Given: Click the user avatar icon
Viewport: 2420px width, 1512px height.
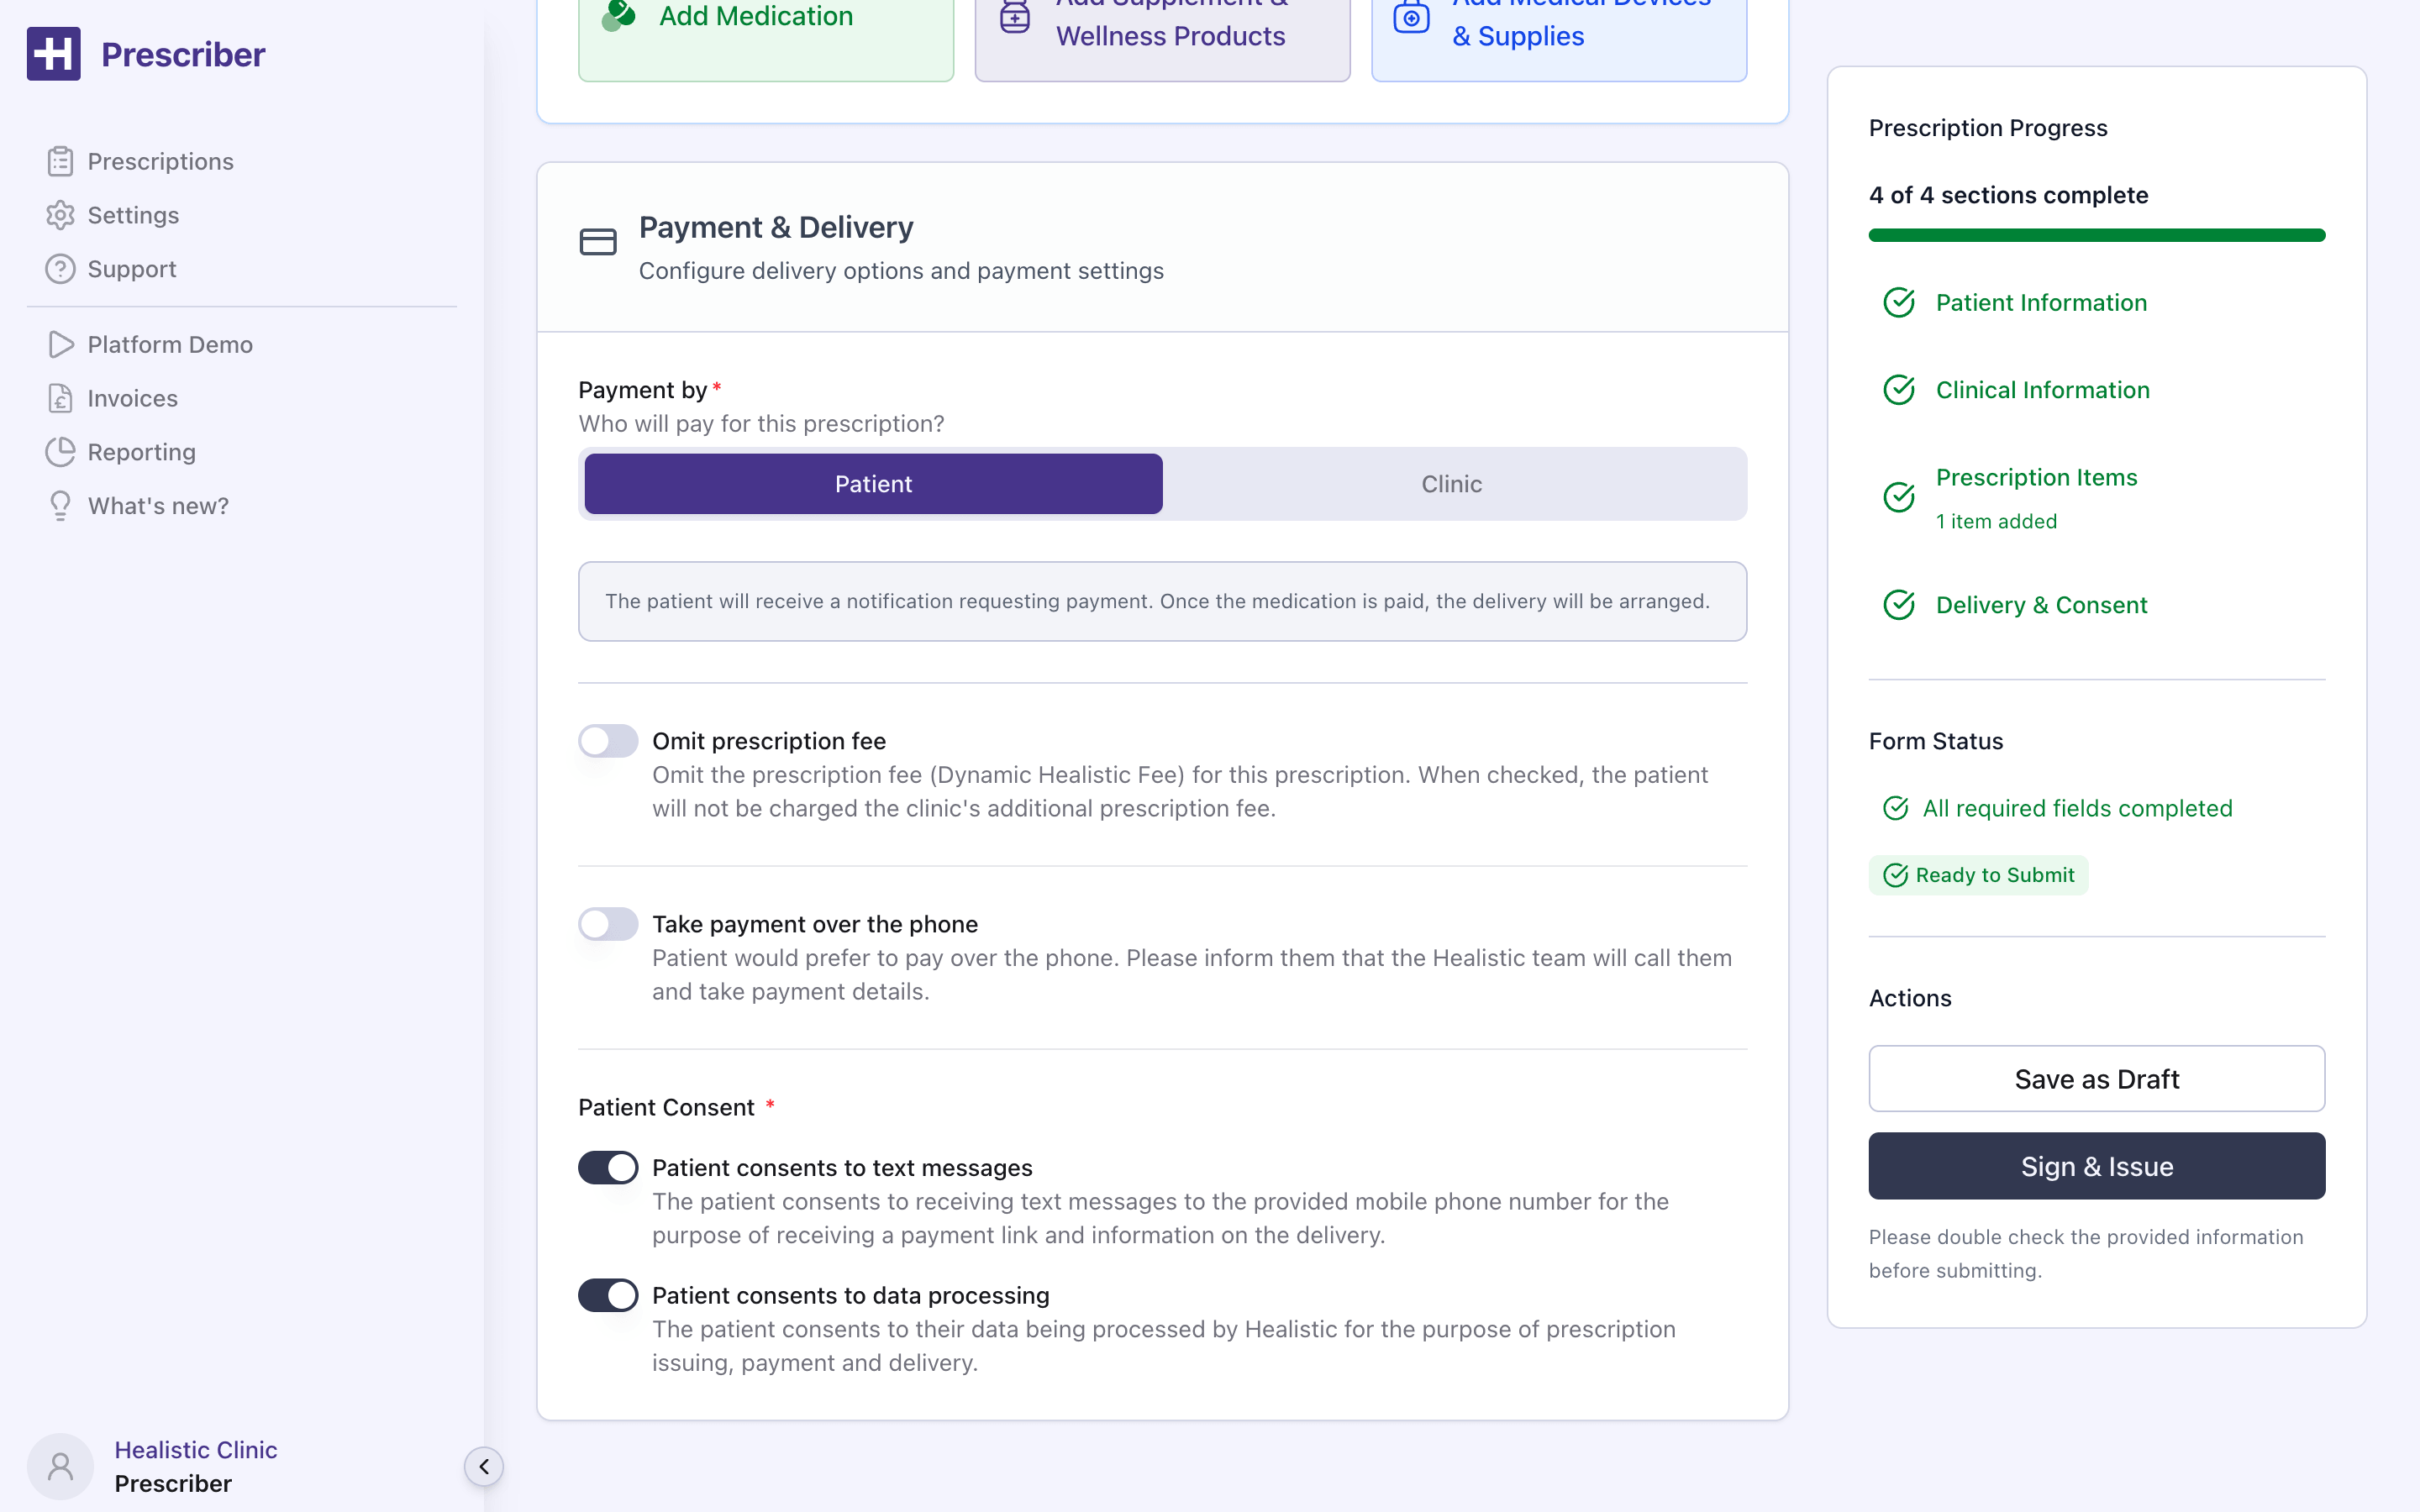Looking at the screenshot, I should pos(60,1466).
